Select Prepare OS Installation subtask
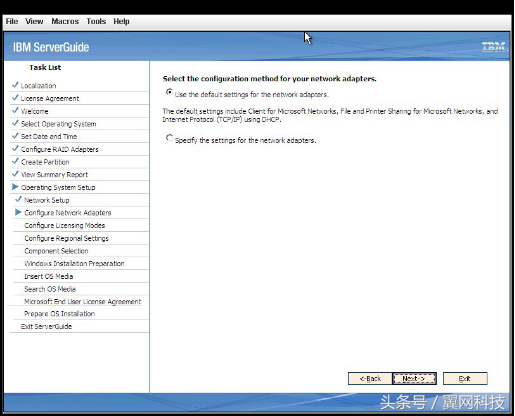This screenshot has height=416, width=515. pos(60,314)
